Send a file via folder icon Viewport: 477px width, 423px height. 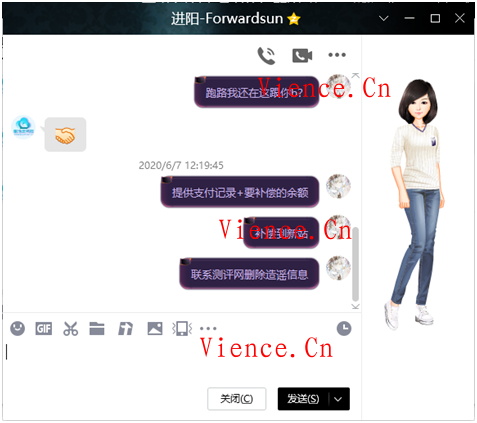(x=97, y=329)
